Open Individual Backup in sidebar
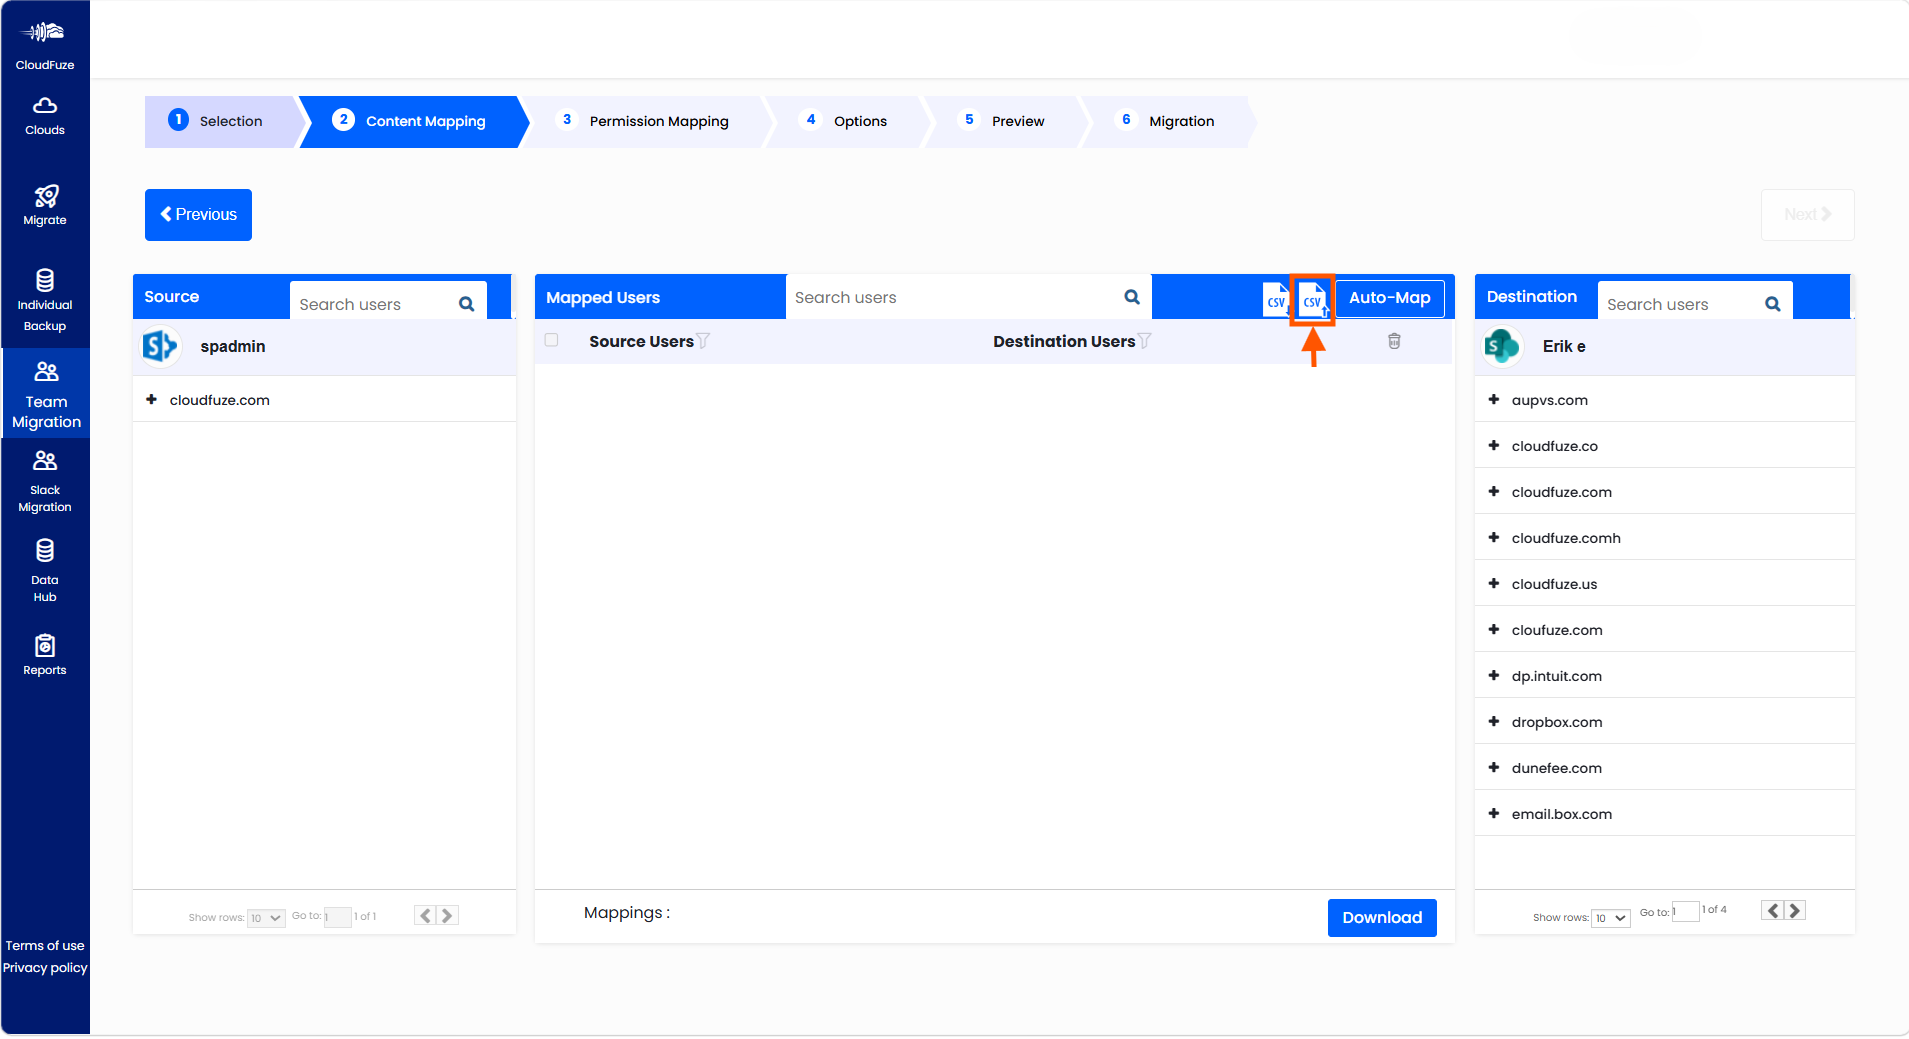 pyautogui.click(x=45, y=300)
